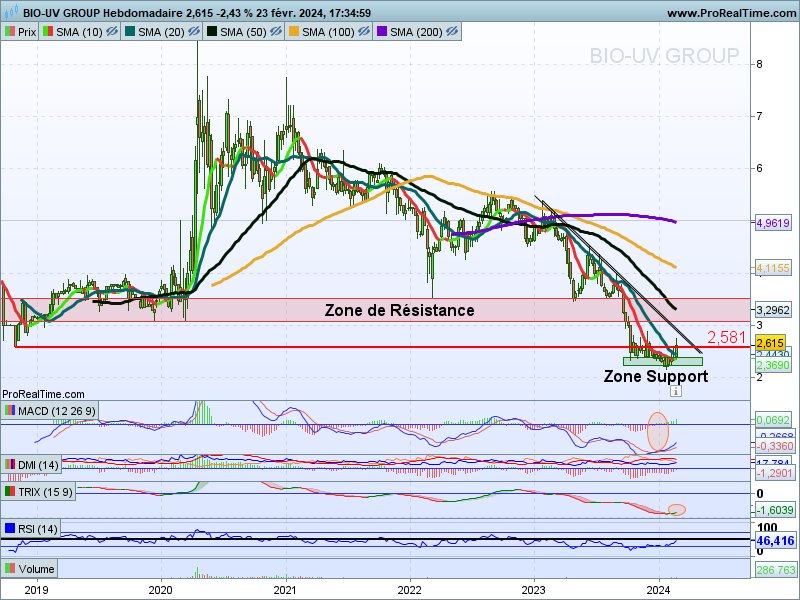Click the MACD value 0,0692 label
Screen dimensions: 800x600
pos(772,420)
